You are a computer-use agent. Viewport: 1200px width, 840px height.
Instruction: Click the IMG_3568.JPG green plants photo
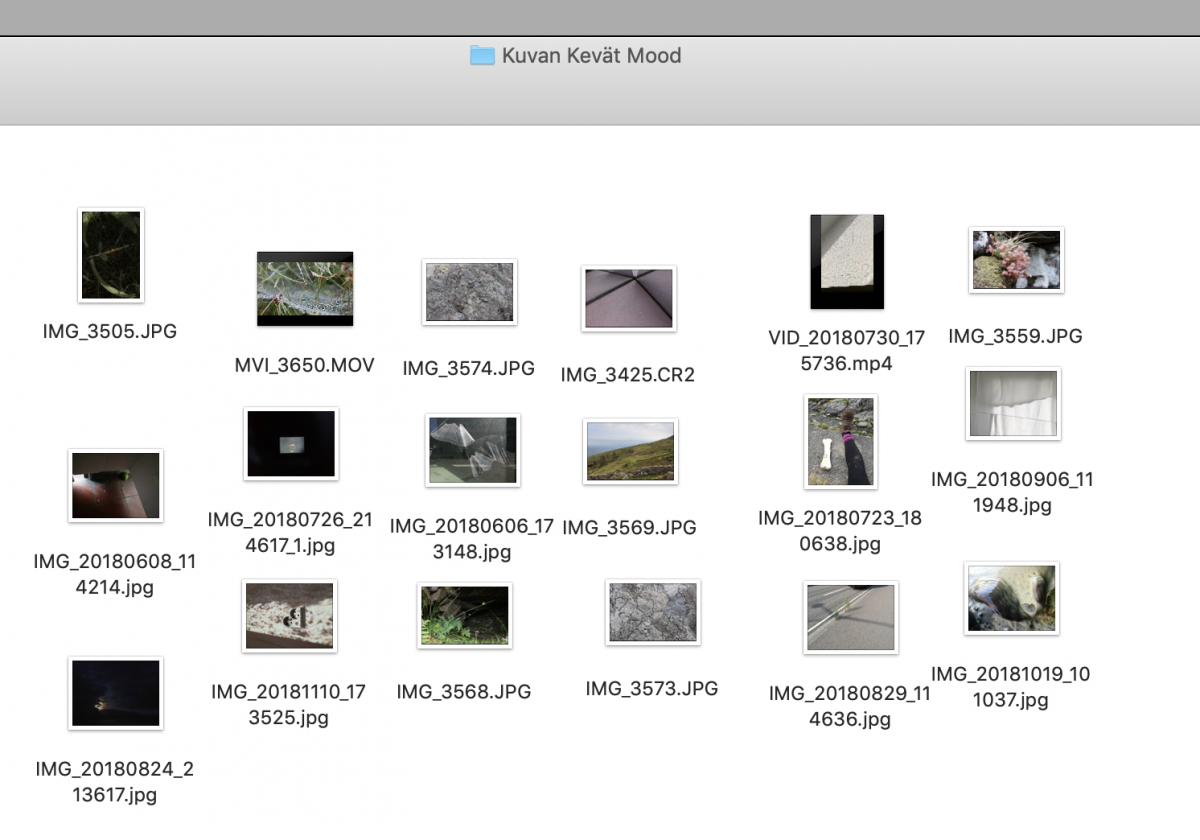pyautogui.click(x=464, y=616)
